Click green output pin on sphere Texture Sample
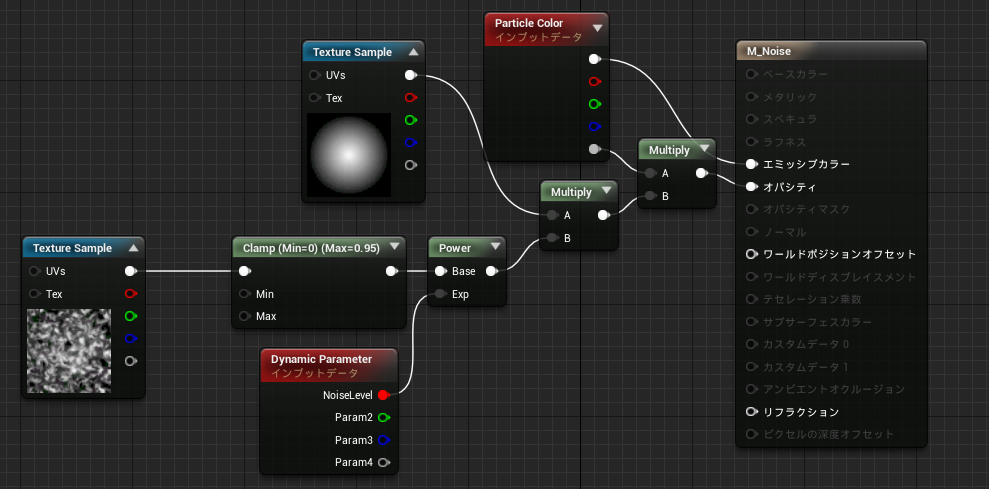 pyautogui.click(x=411, y=120)
